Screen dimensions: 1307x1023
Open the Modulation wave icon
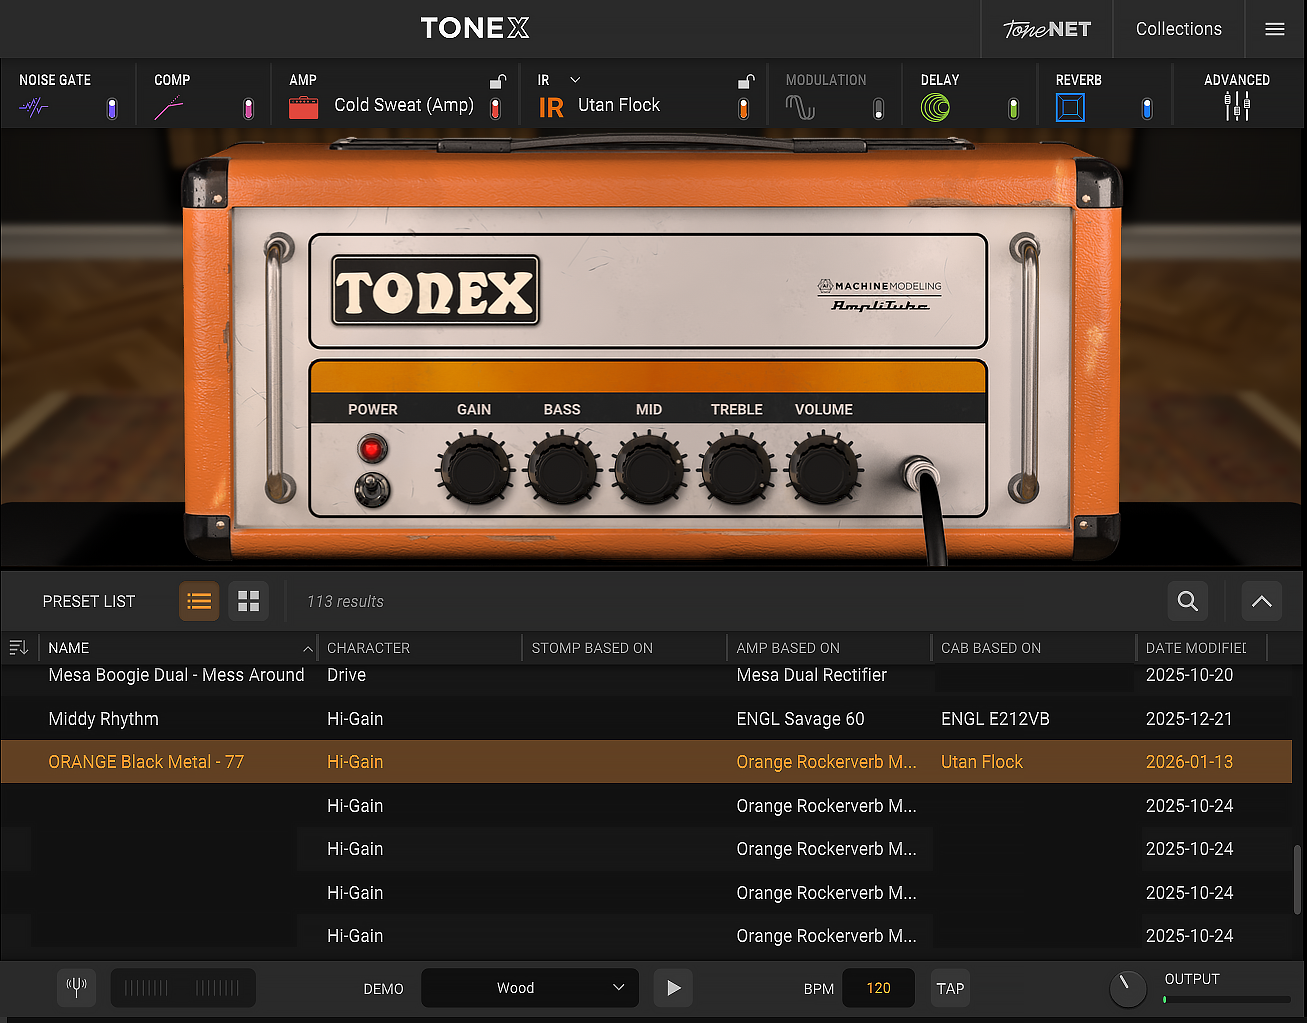[800, 107]
